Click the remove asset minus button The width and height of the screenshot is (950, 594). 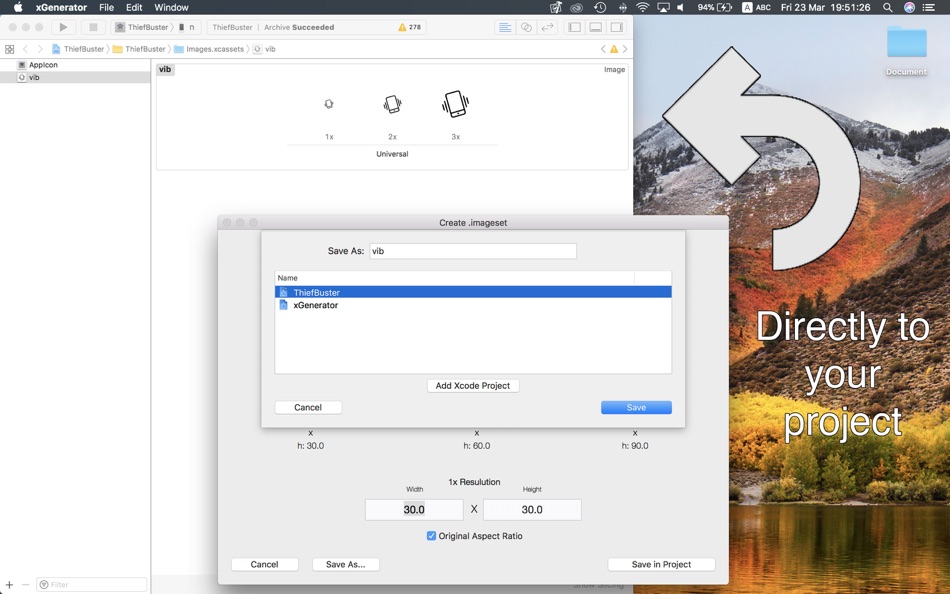25,584
